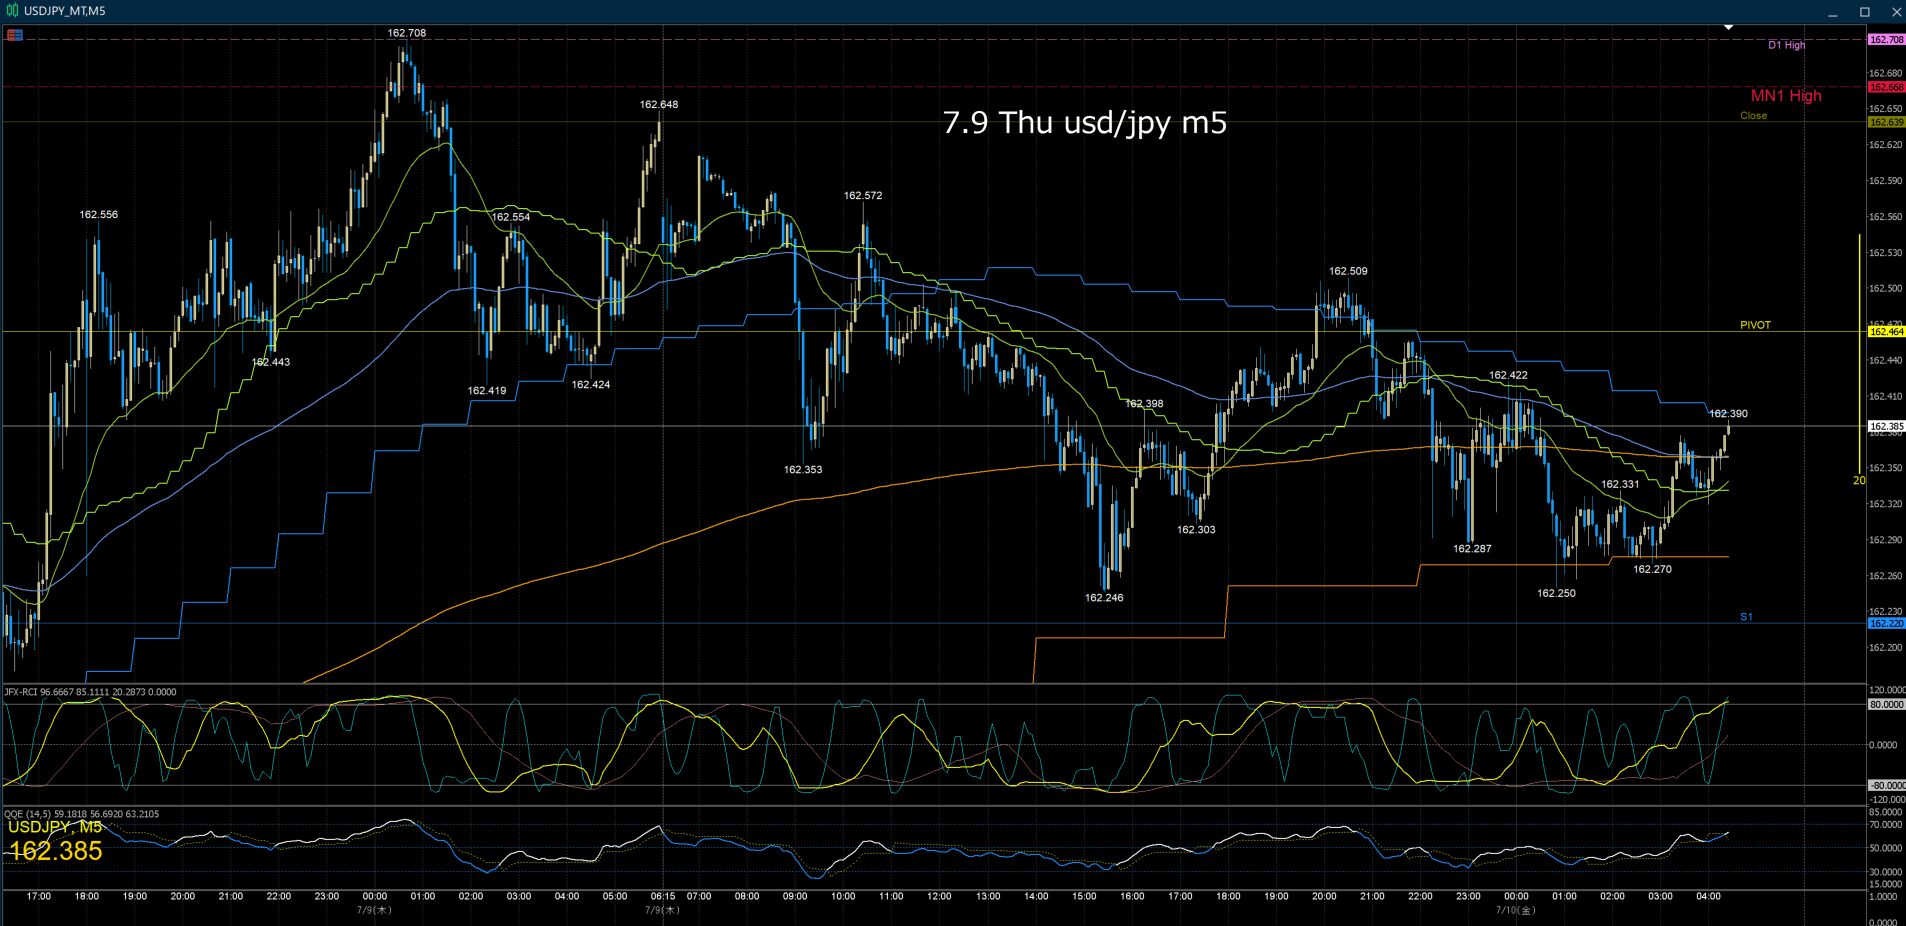The height and width of the screenshot is (926, 1906).
Task: Open the red-blue one-click trading panel icon
Action: 14,35
